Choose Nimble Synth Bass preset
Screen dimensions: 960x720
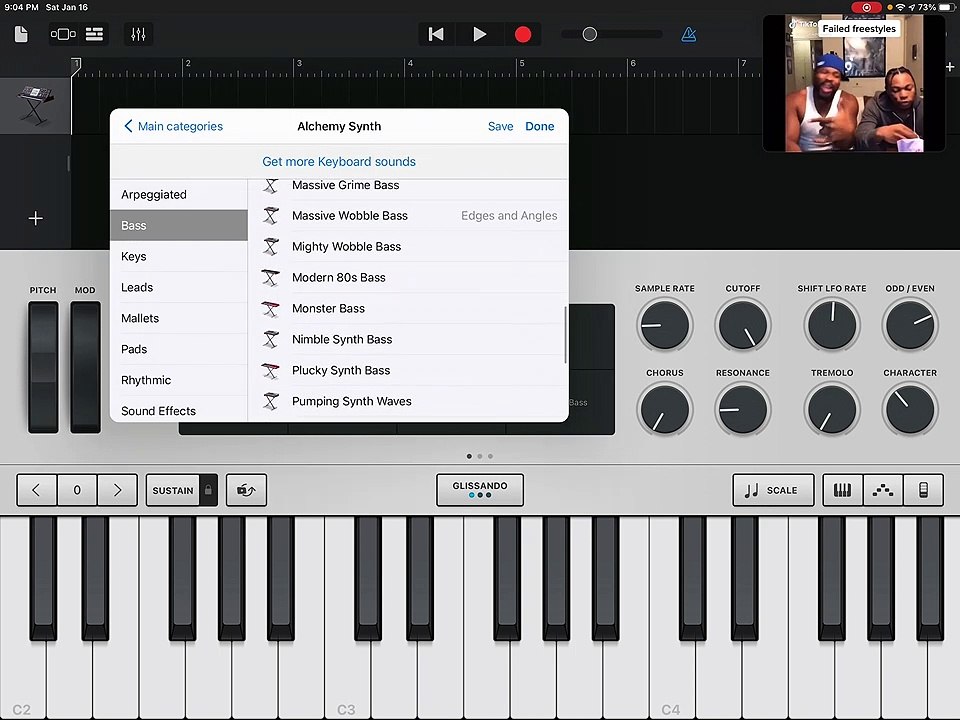click(408, 339)
